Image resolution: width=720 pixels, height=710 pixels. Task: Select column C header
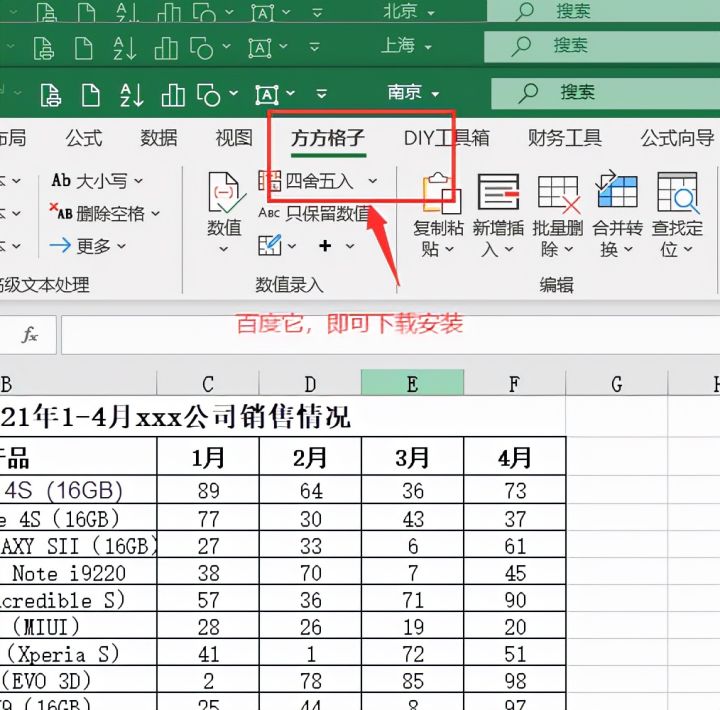tap(208, 383)
